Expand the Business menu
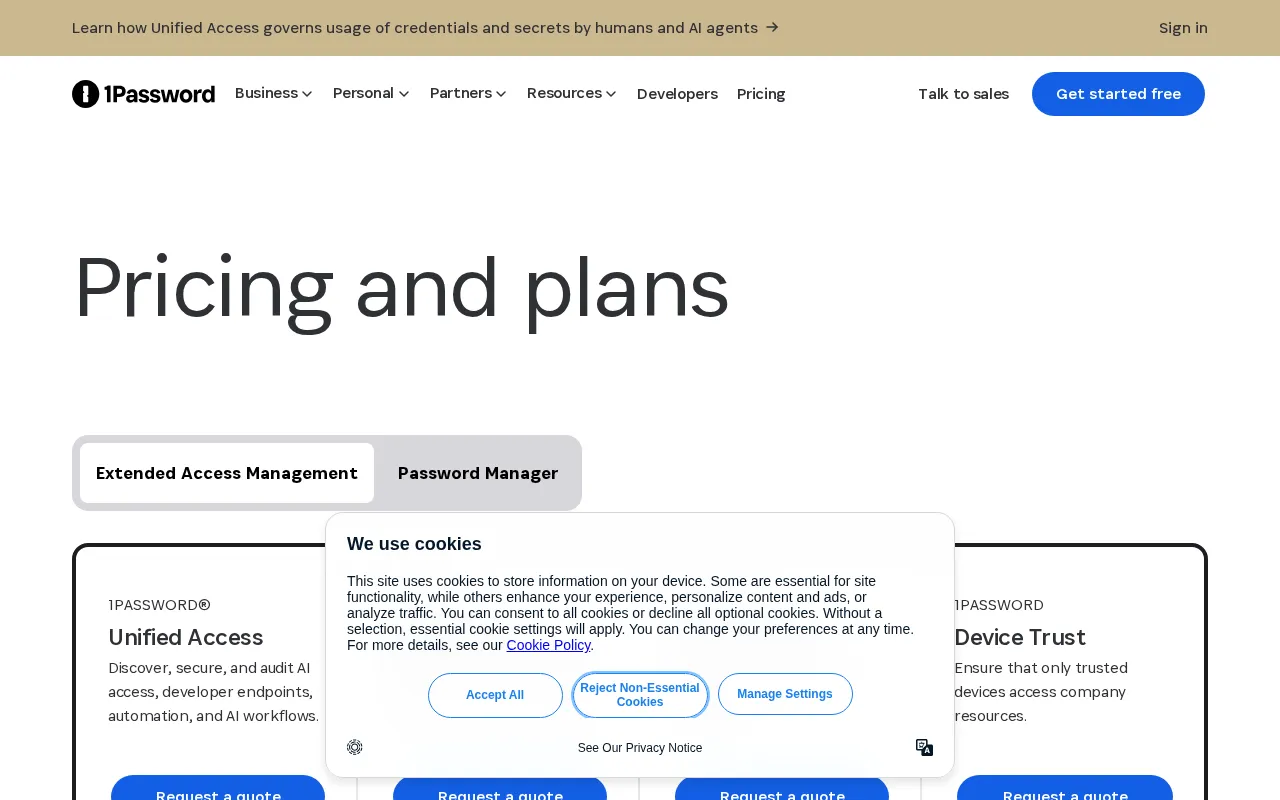This screenshot has height=800, width=1280. pos(274,93)
